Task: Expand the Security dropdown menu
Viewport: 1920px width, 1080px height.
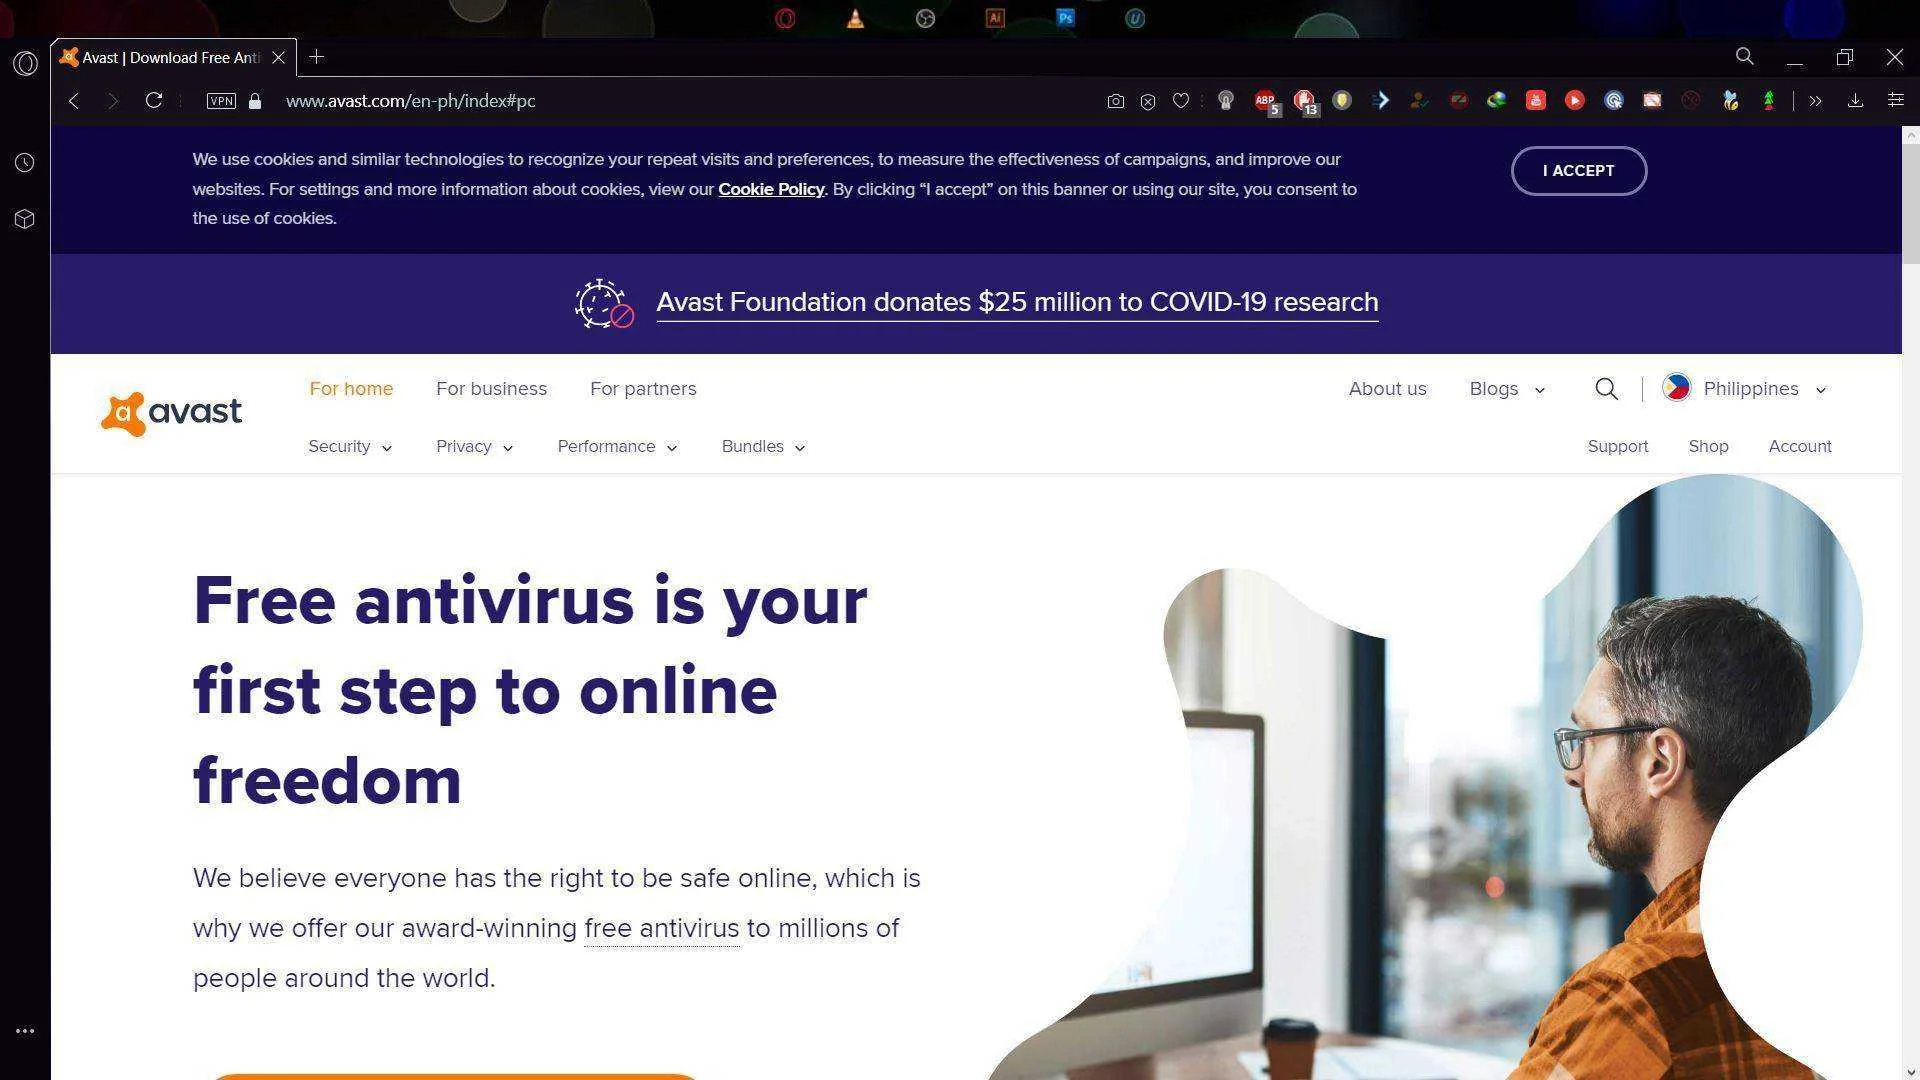Action: (x=350, y=447)
